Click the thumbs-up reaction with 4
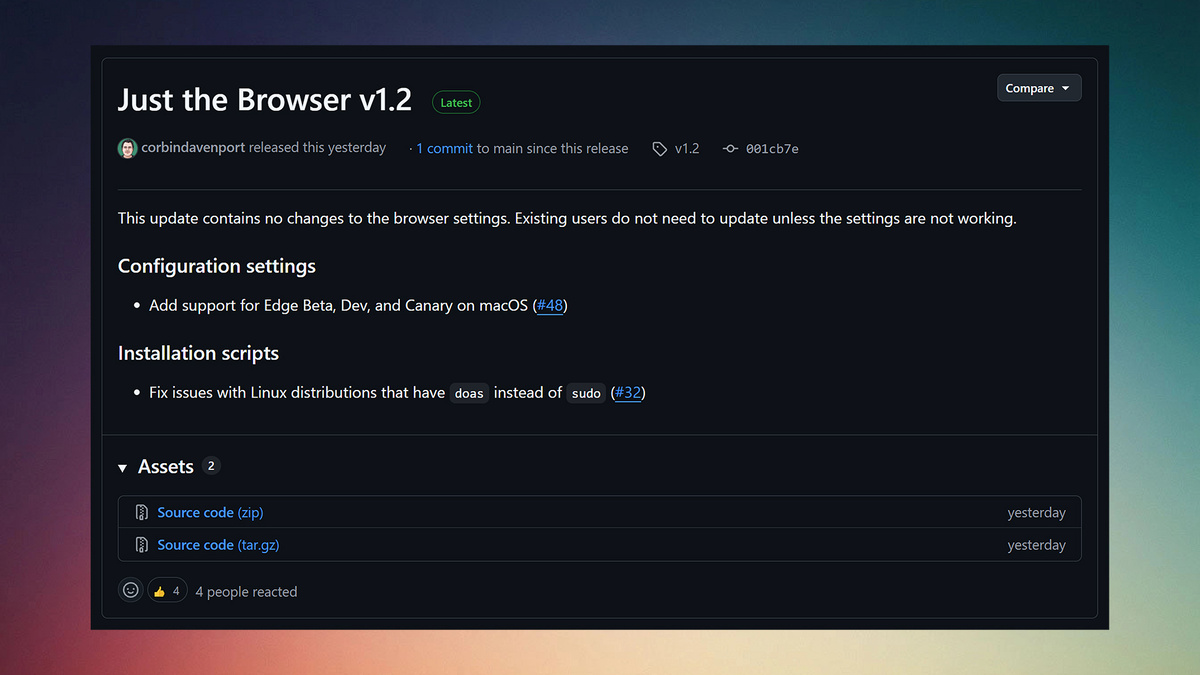 click(167, 591)
